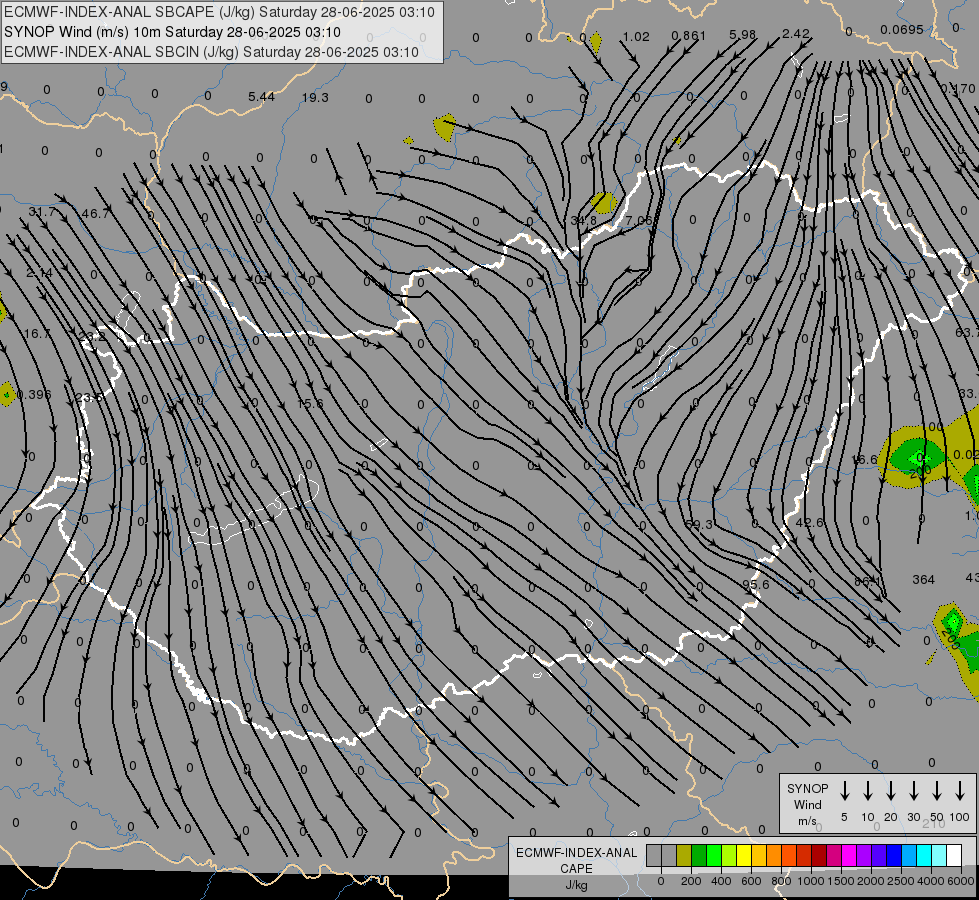Click the SBCAPE title line in header
Viewport: 979px width, 900px height.
tap(219, 12)
